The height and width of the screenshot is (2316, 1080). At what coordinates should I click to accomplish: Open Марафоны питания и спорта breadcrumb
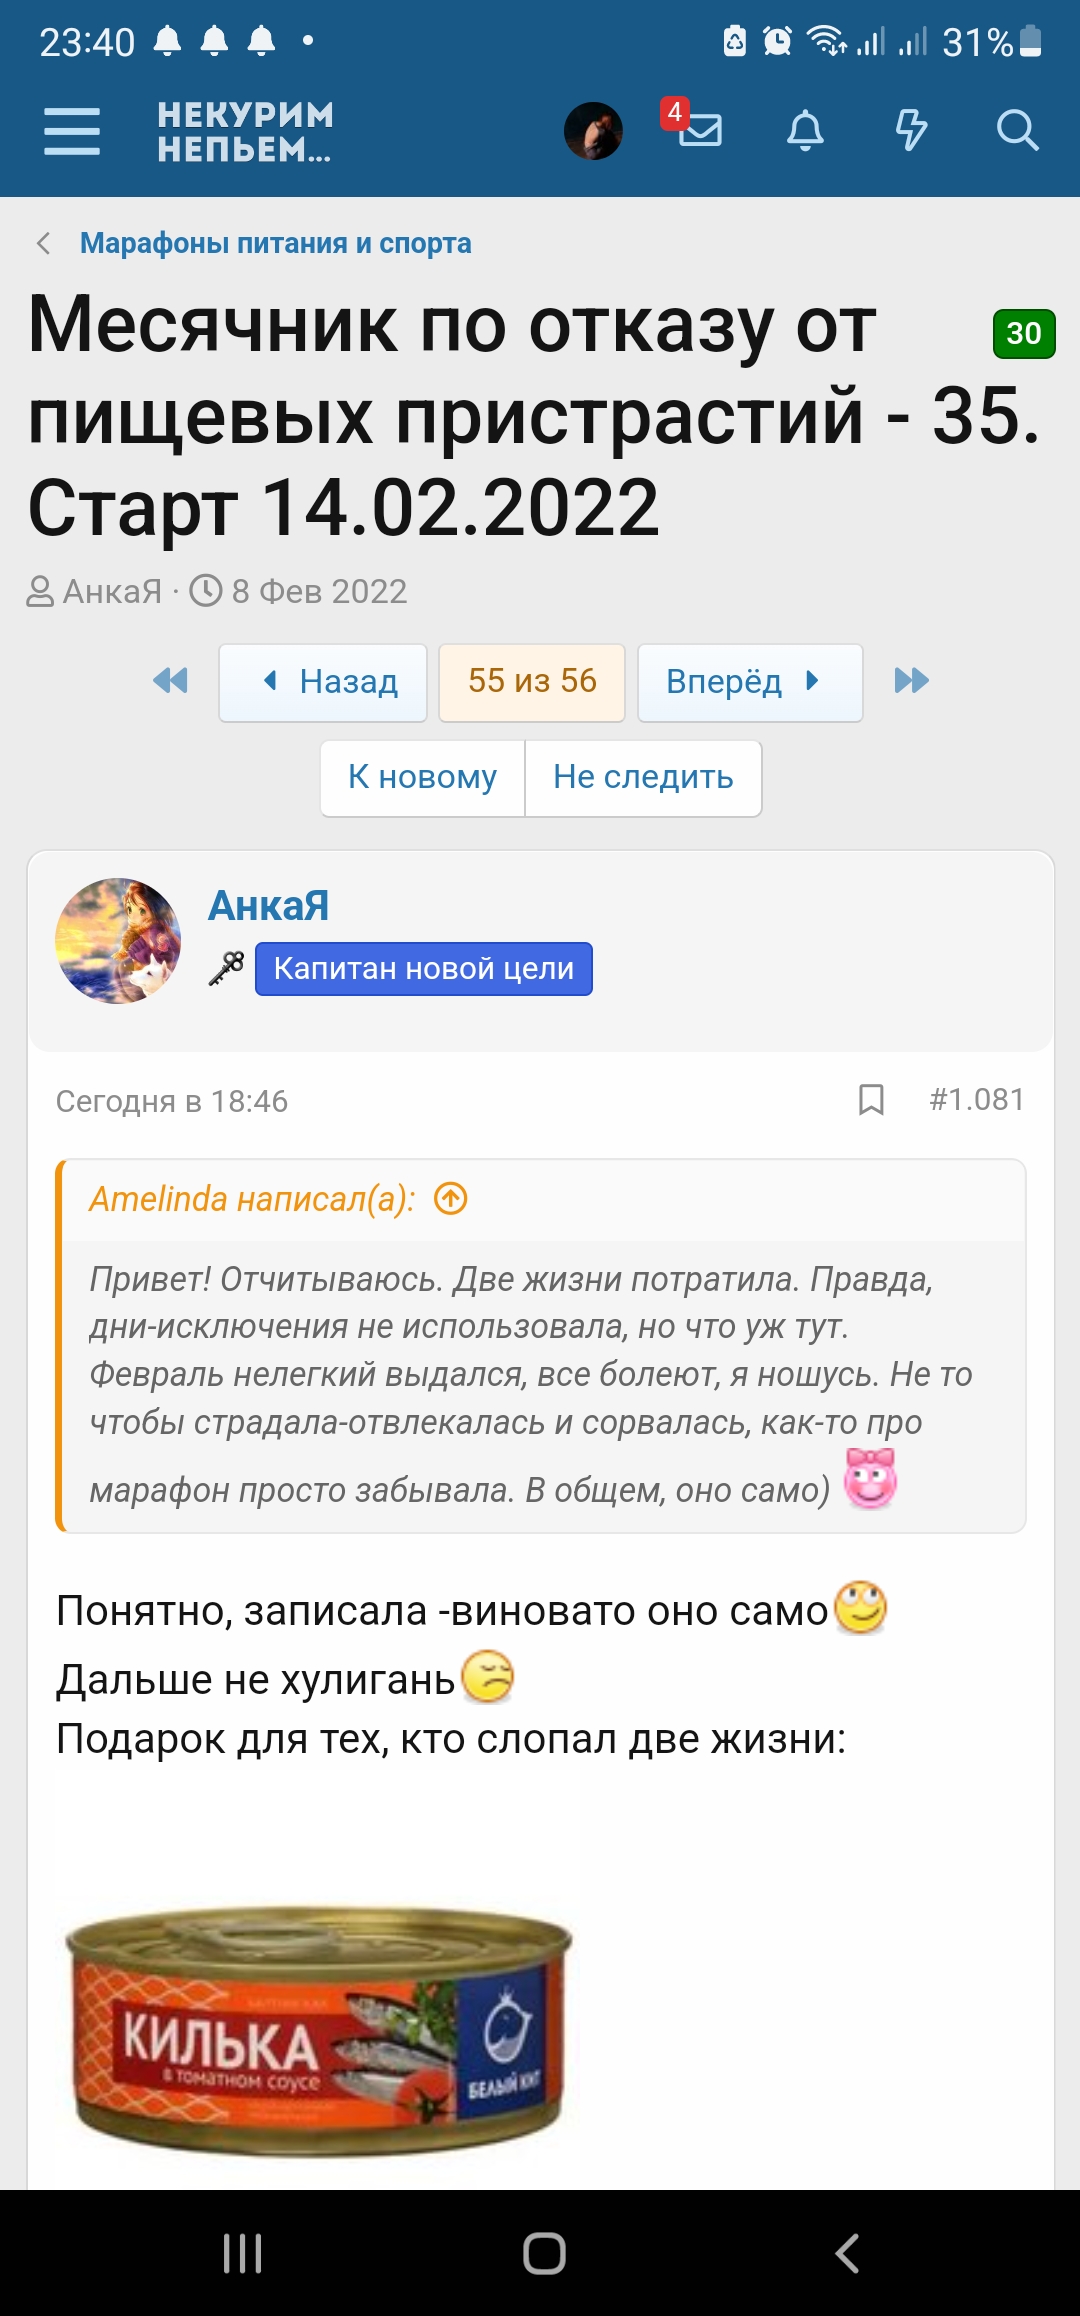pos(275,243)
